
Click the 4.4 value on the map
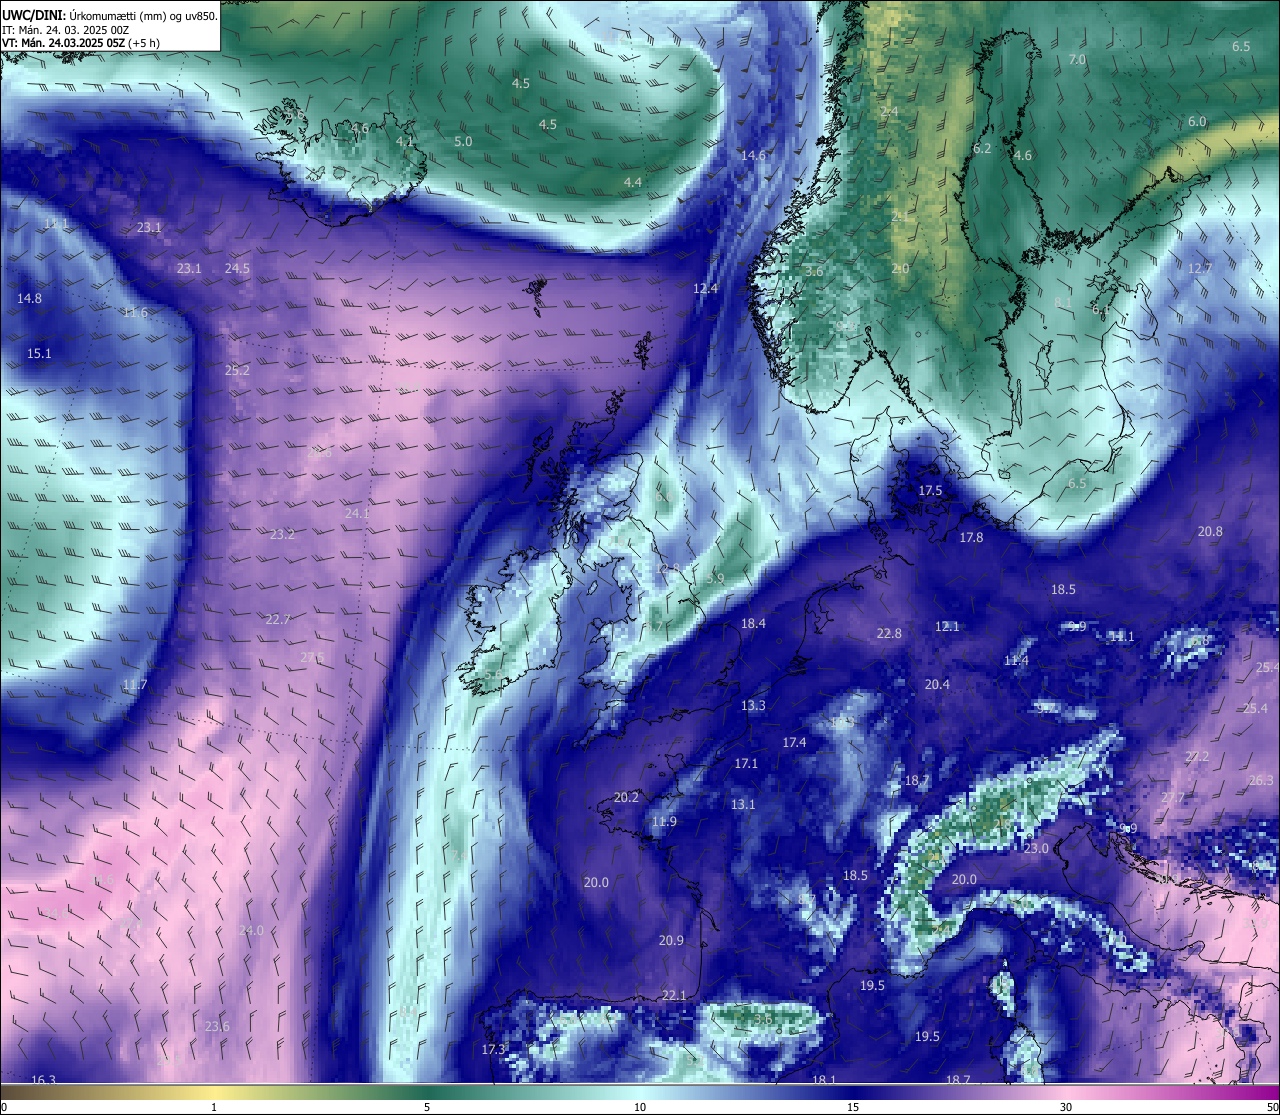pos(633,182)
